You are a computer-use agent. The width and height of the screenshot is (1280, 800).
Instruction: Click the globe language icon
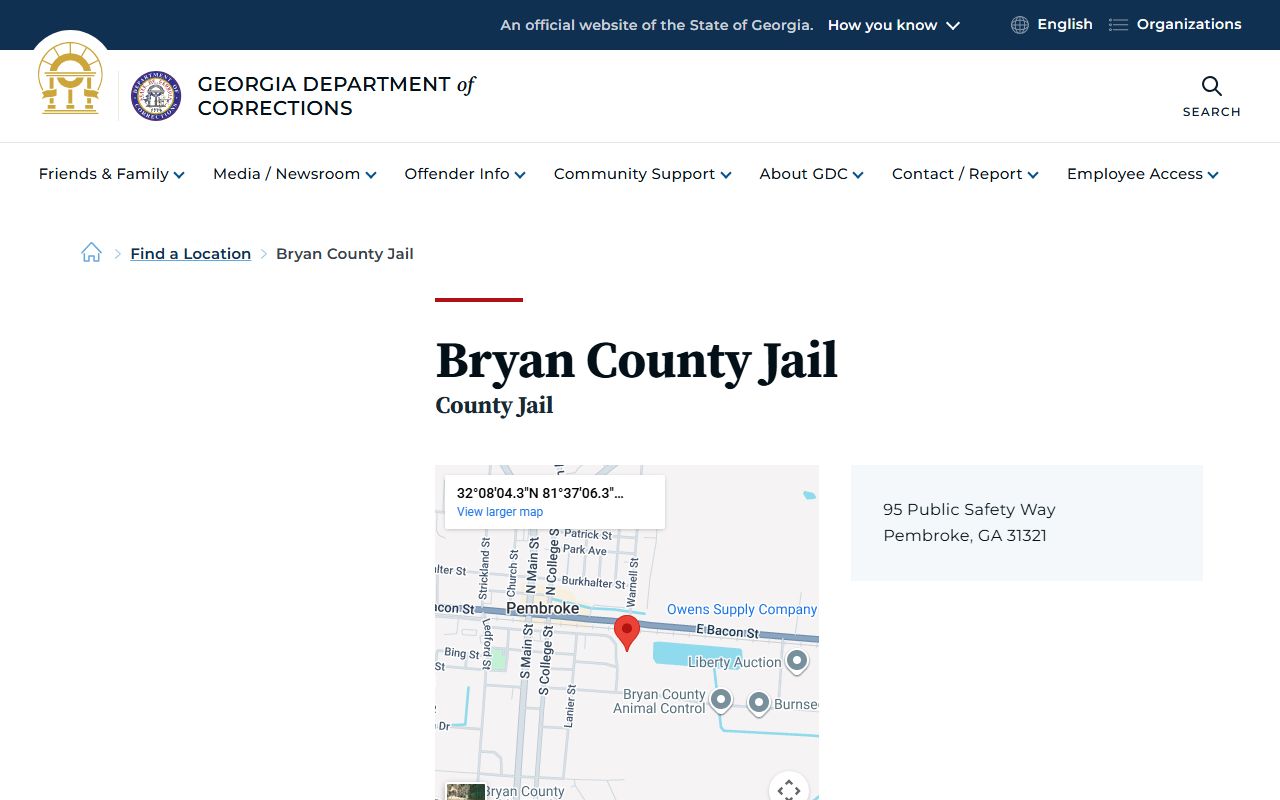(x=1019, y=25)
